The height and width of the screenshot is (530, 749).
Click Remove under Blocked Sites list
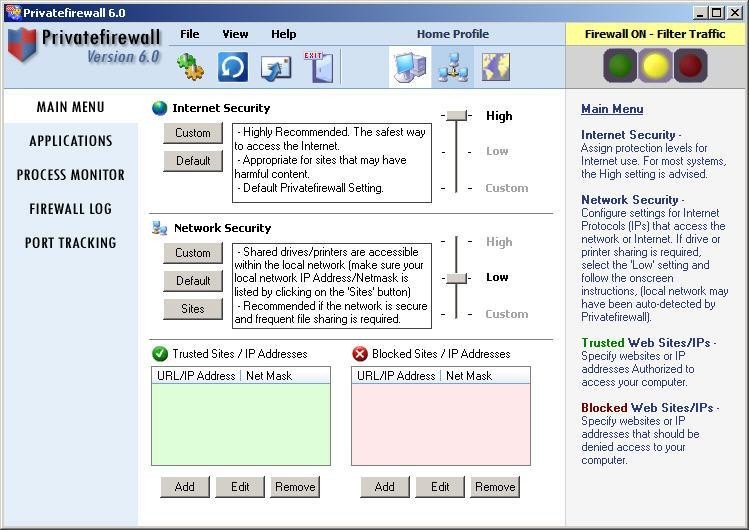[495, 487]
